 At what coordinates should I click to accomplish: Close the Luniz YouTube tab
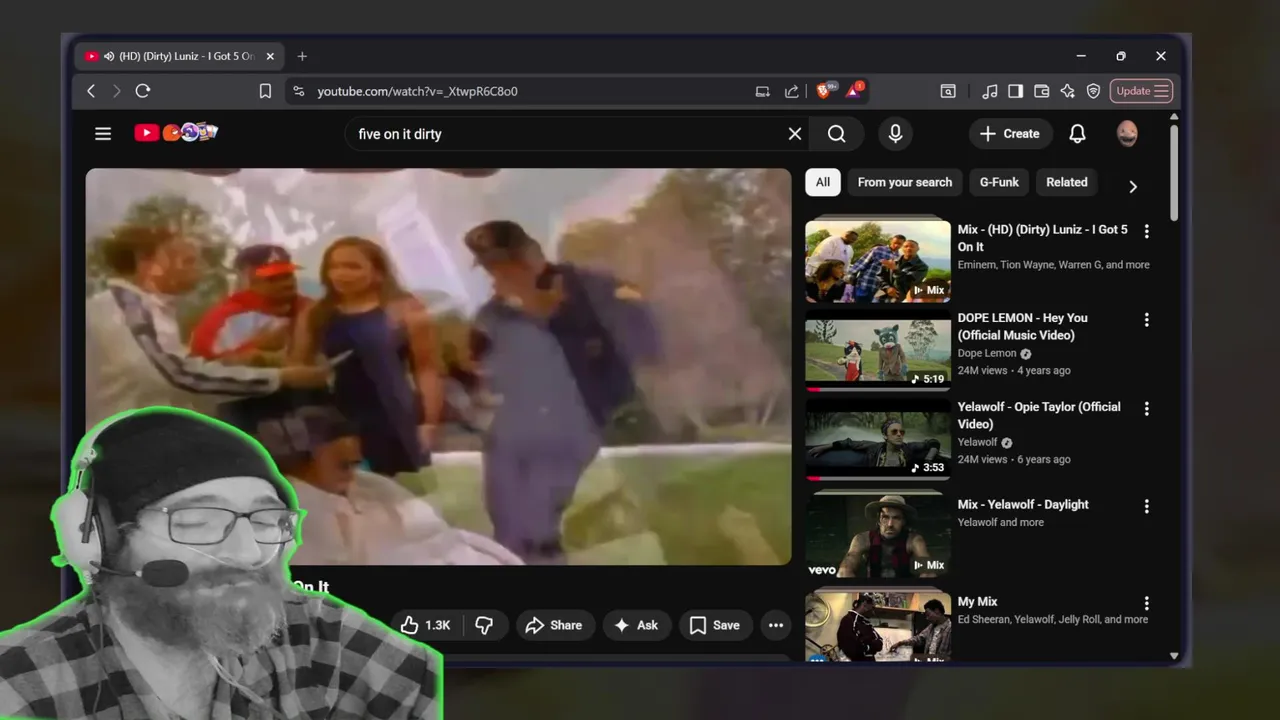click(x=270, y=57)
